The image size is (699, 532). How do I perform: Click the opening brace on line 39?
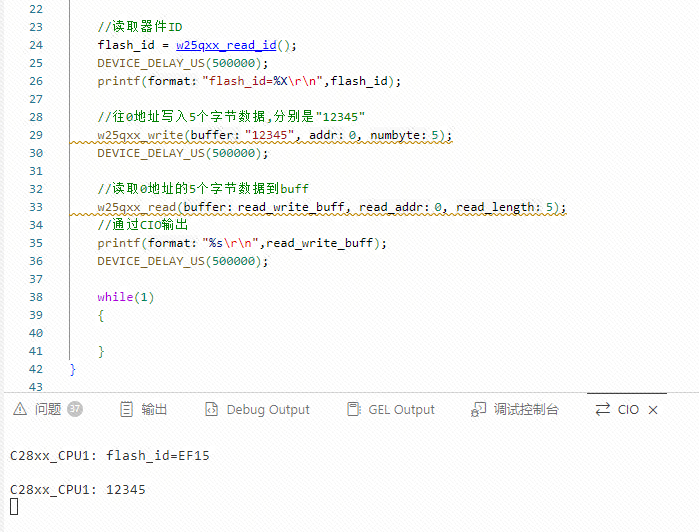pos(101,315)
